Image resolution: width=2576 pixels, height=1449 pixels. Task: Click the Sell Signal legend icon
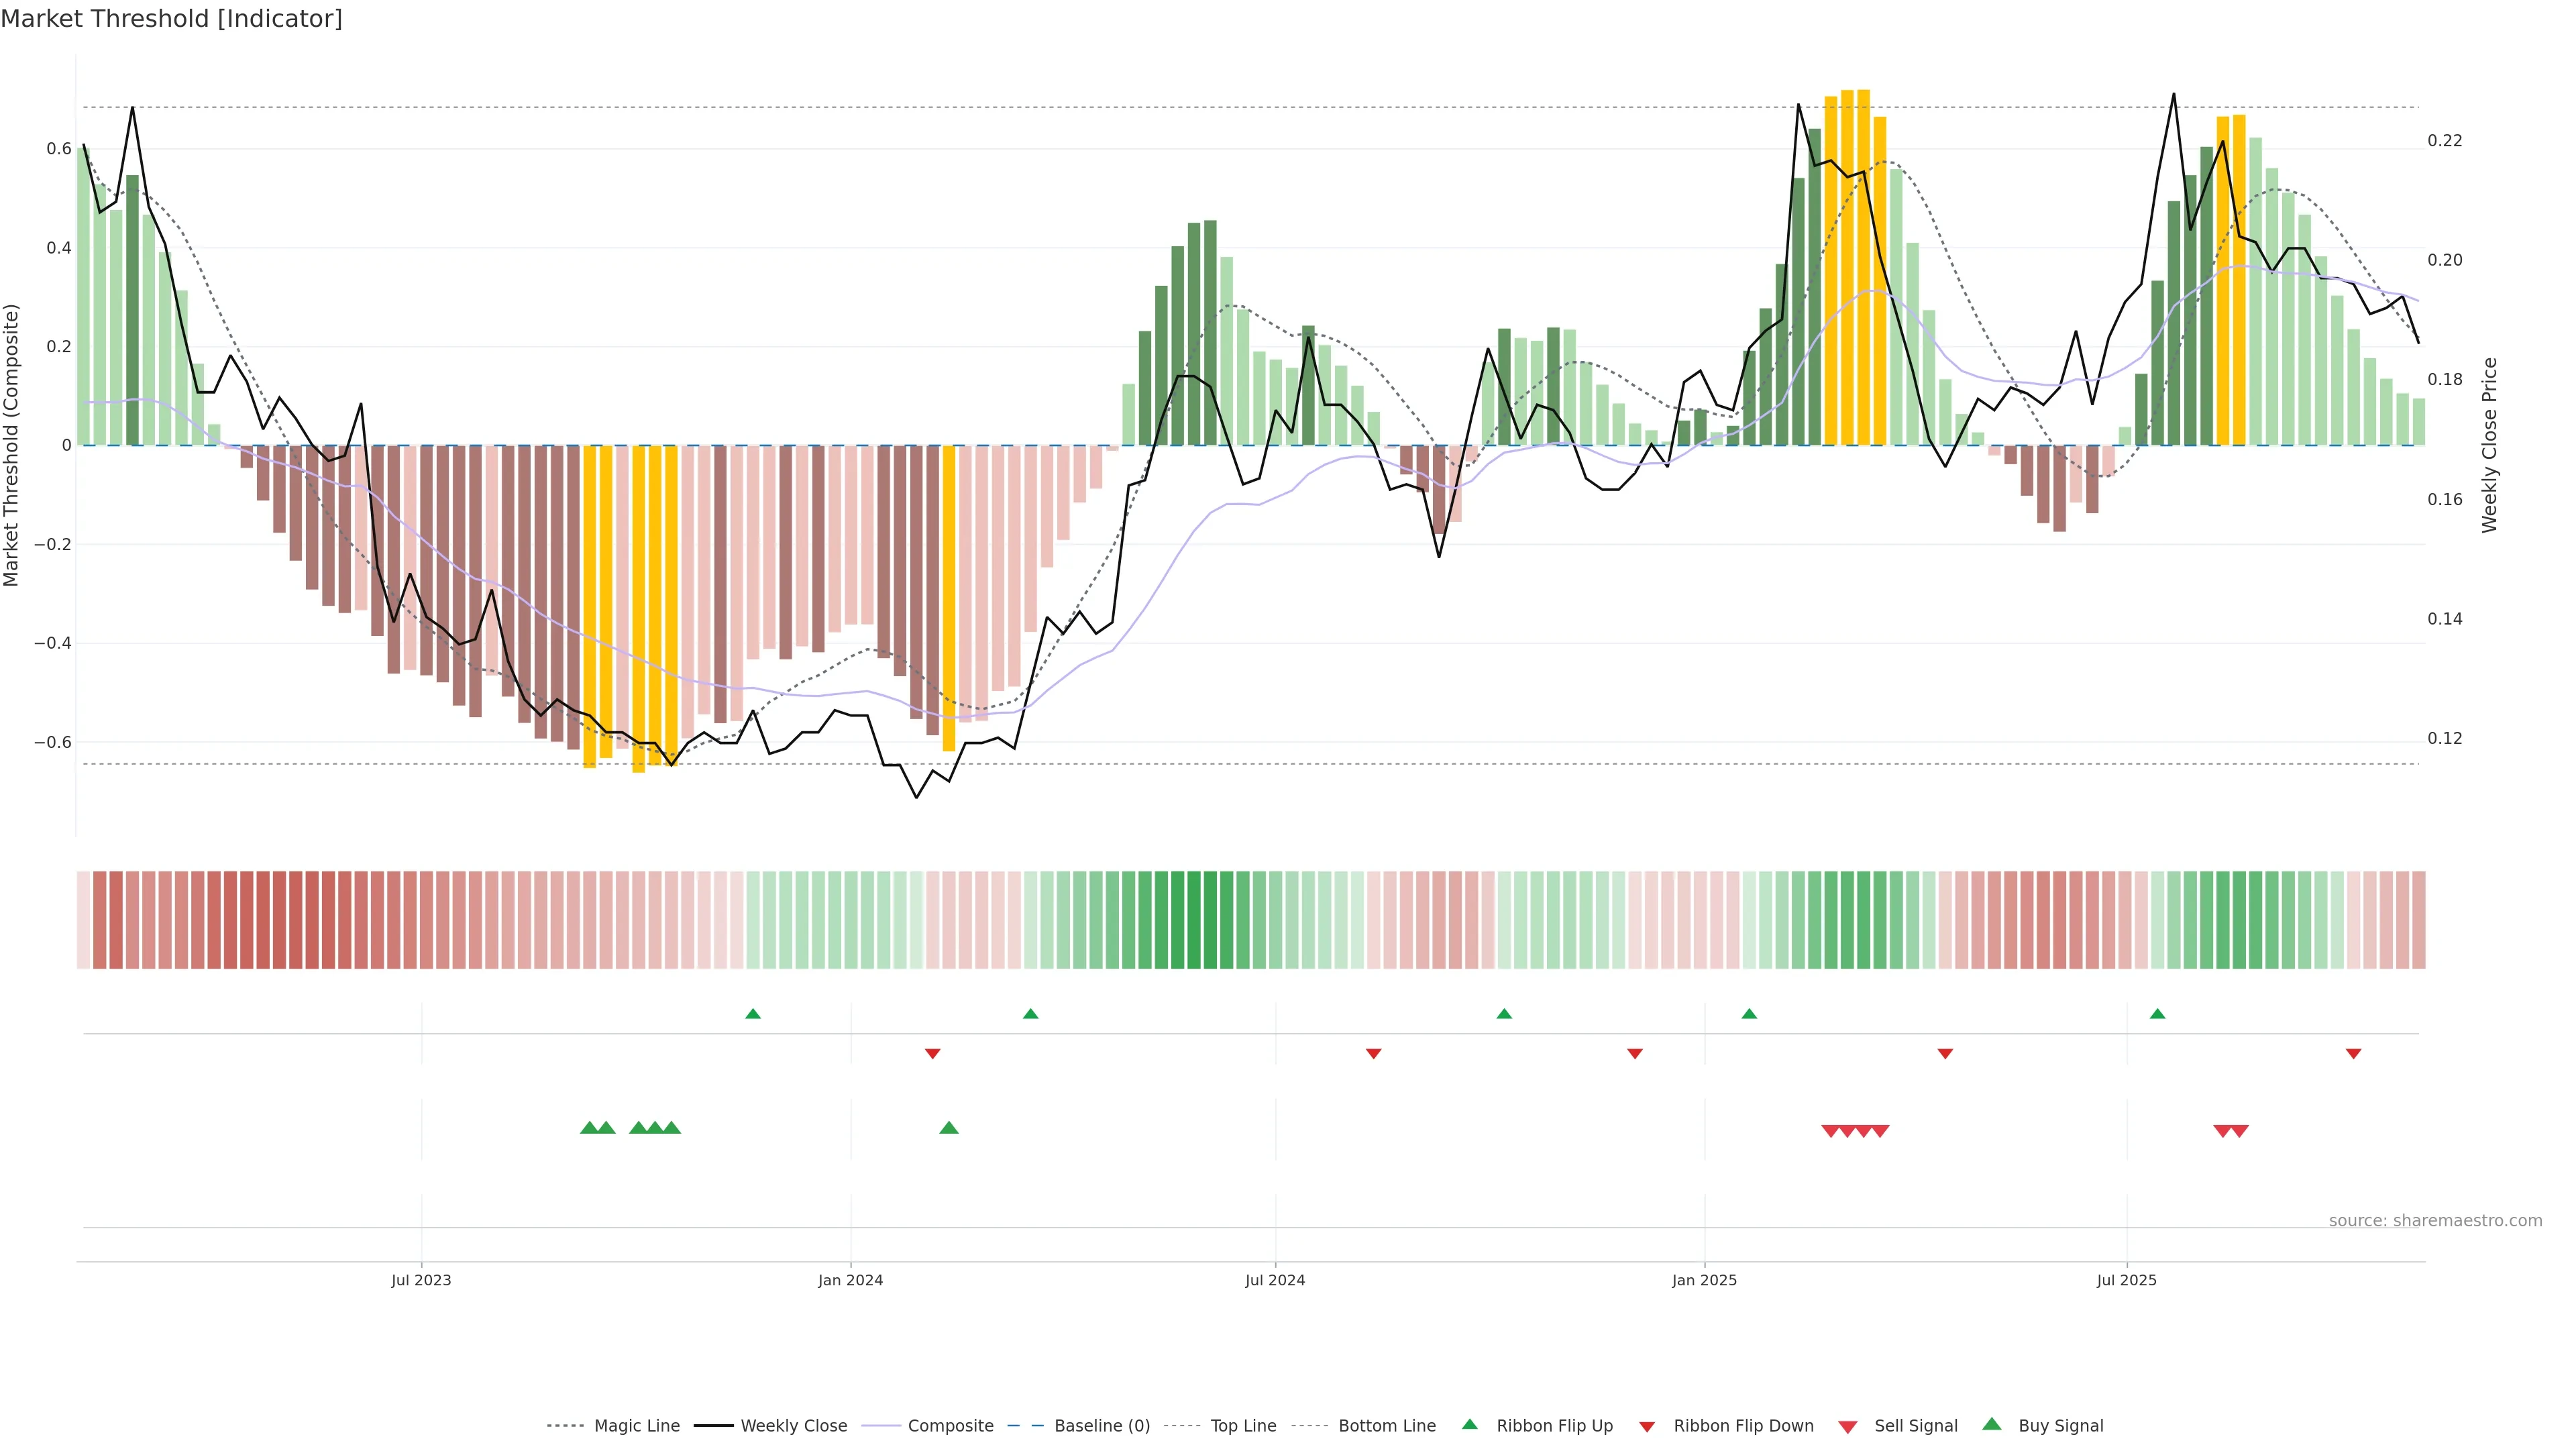pos(1848,1427)
